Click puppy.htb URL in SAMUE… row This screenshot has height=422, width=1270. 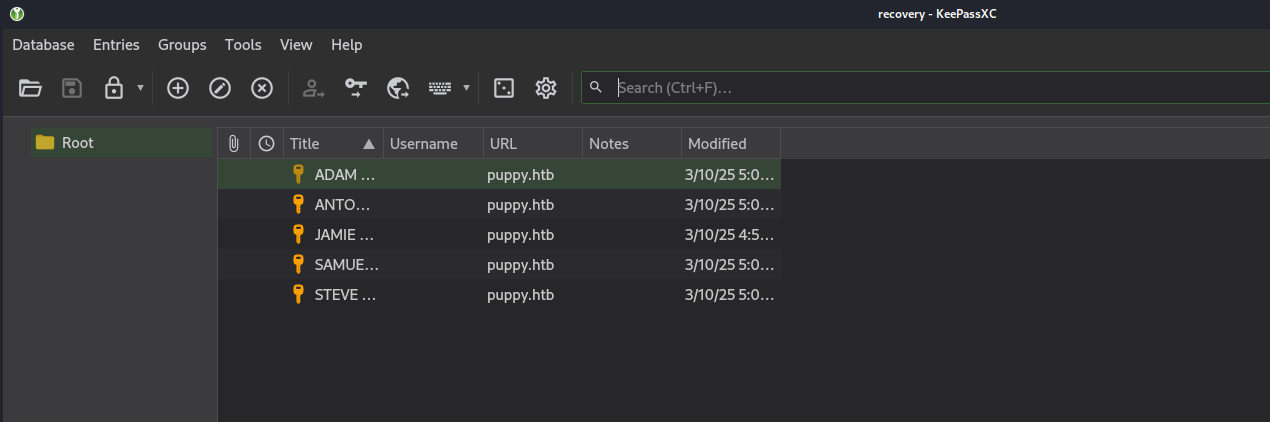pyautogui.click(x=521, y=265)
